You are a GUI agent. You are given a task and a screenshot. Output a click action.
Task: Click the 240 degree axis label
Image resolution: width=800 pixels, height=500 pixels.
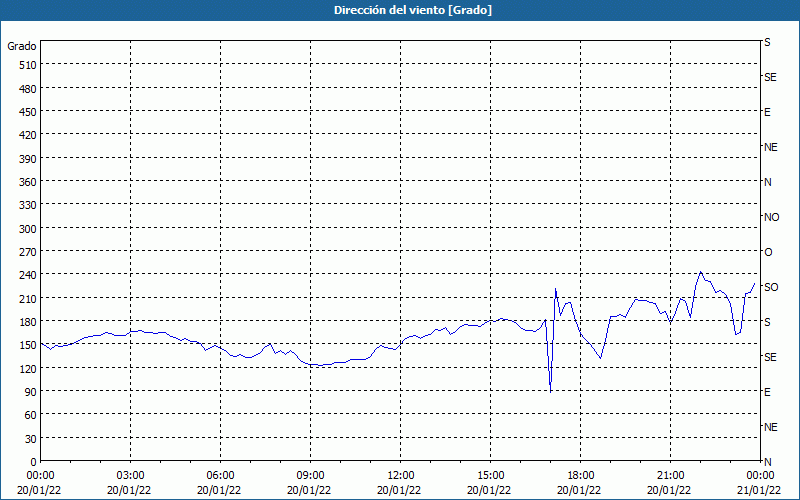pos(29,276)
